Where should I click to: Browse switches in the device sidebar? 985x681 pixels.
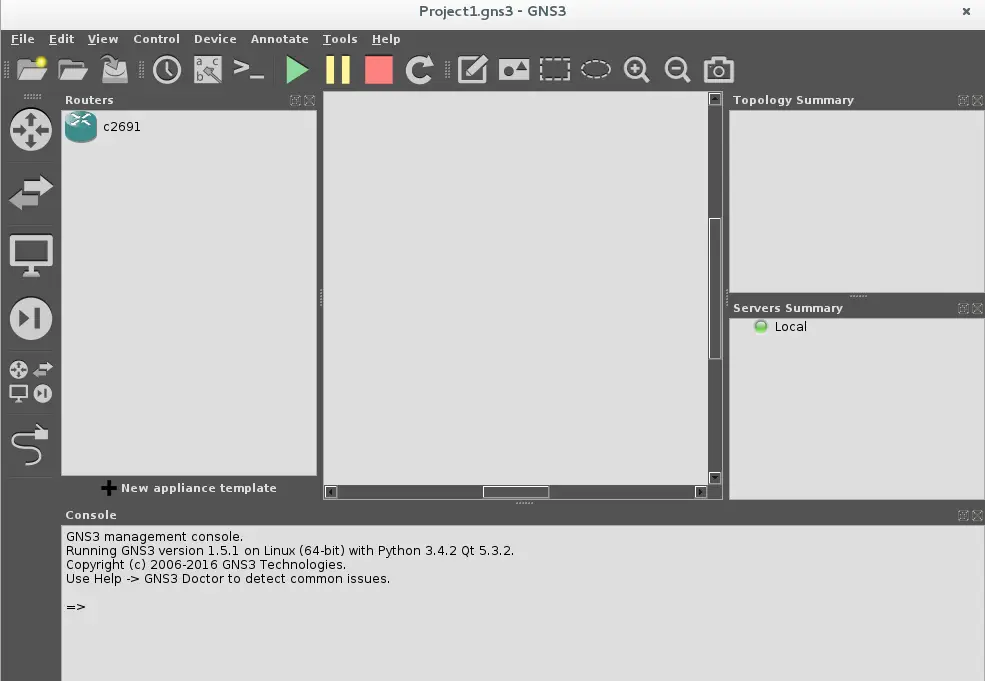point(31,192)
